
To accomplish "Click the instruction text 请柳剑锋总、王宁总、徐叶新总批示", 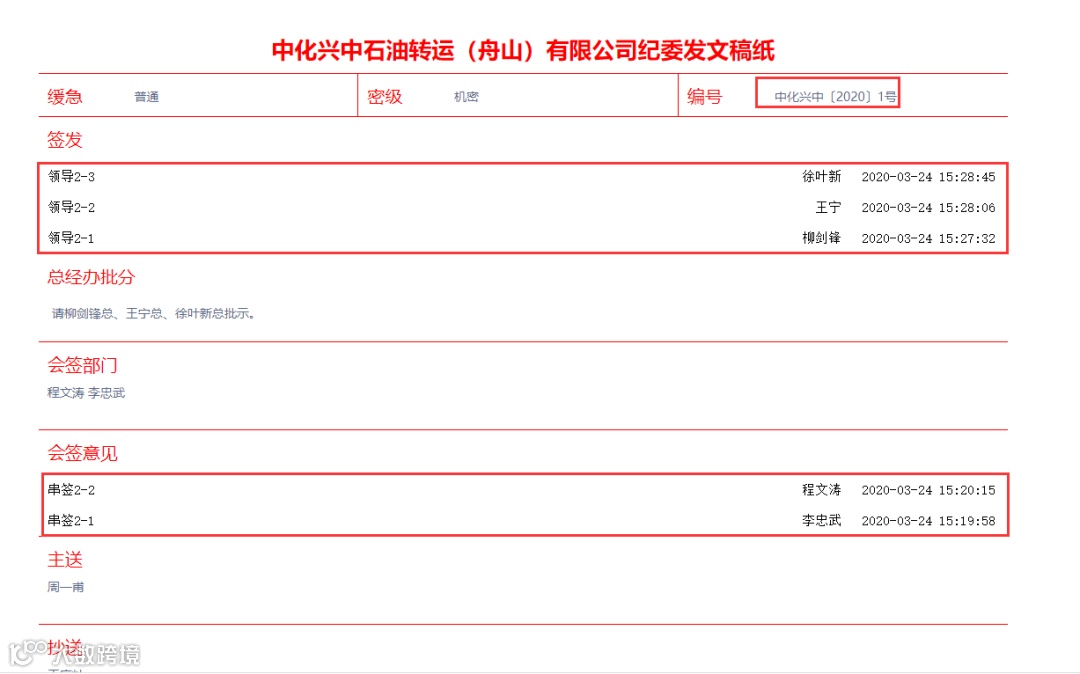I will click(154, 314).
